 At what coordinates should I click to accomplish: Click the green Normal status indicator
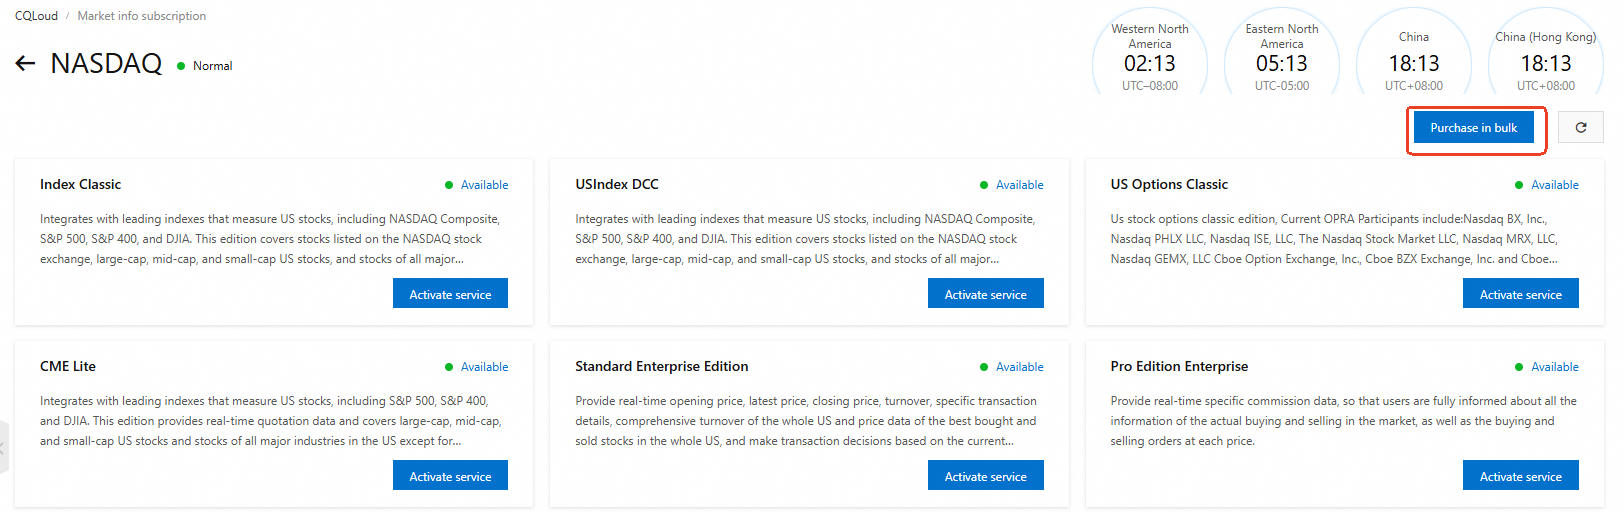205,66
